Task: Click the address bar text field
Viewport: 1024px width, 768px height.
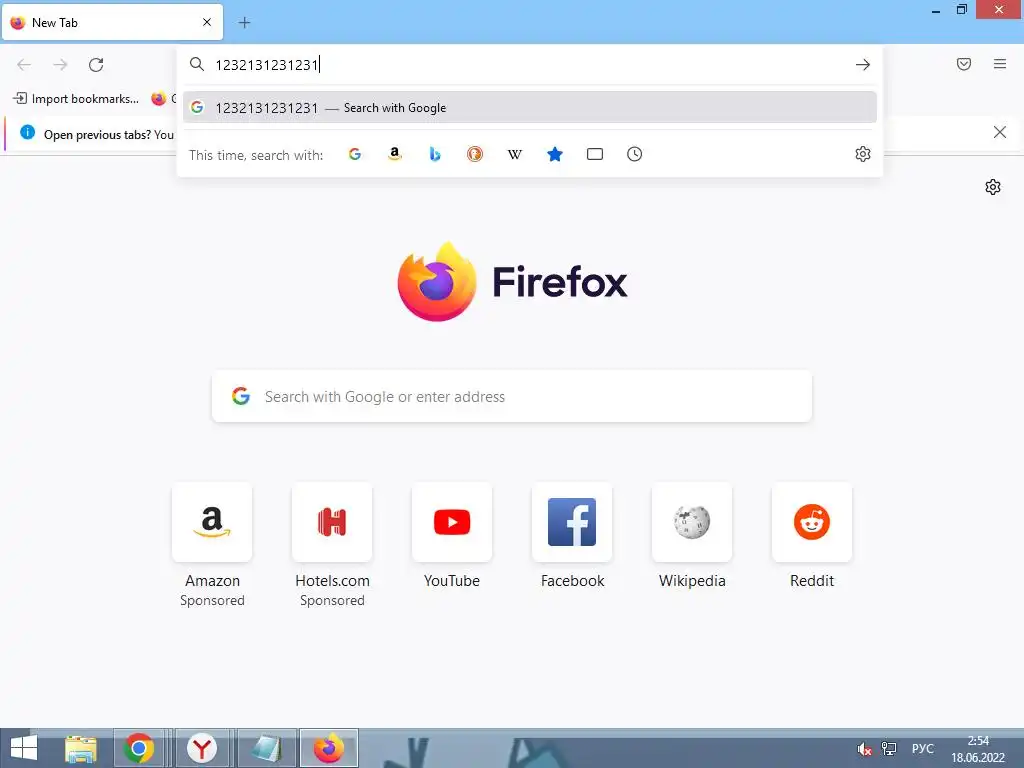Action: point(529,65)
